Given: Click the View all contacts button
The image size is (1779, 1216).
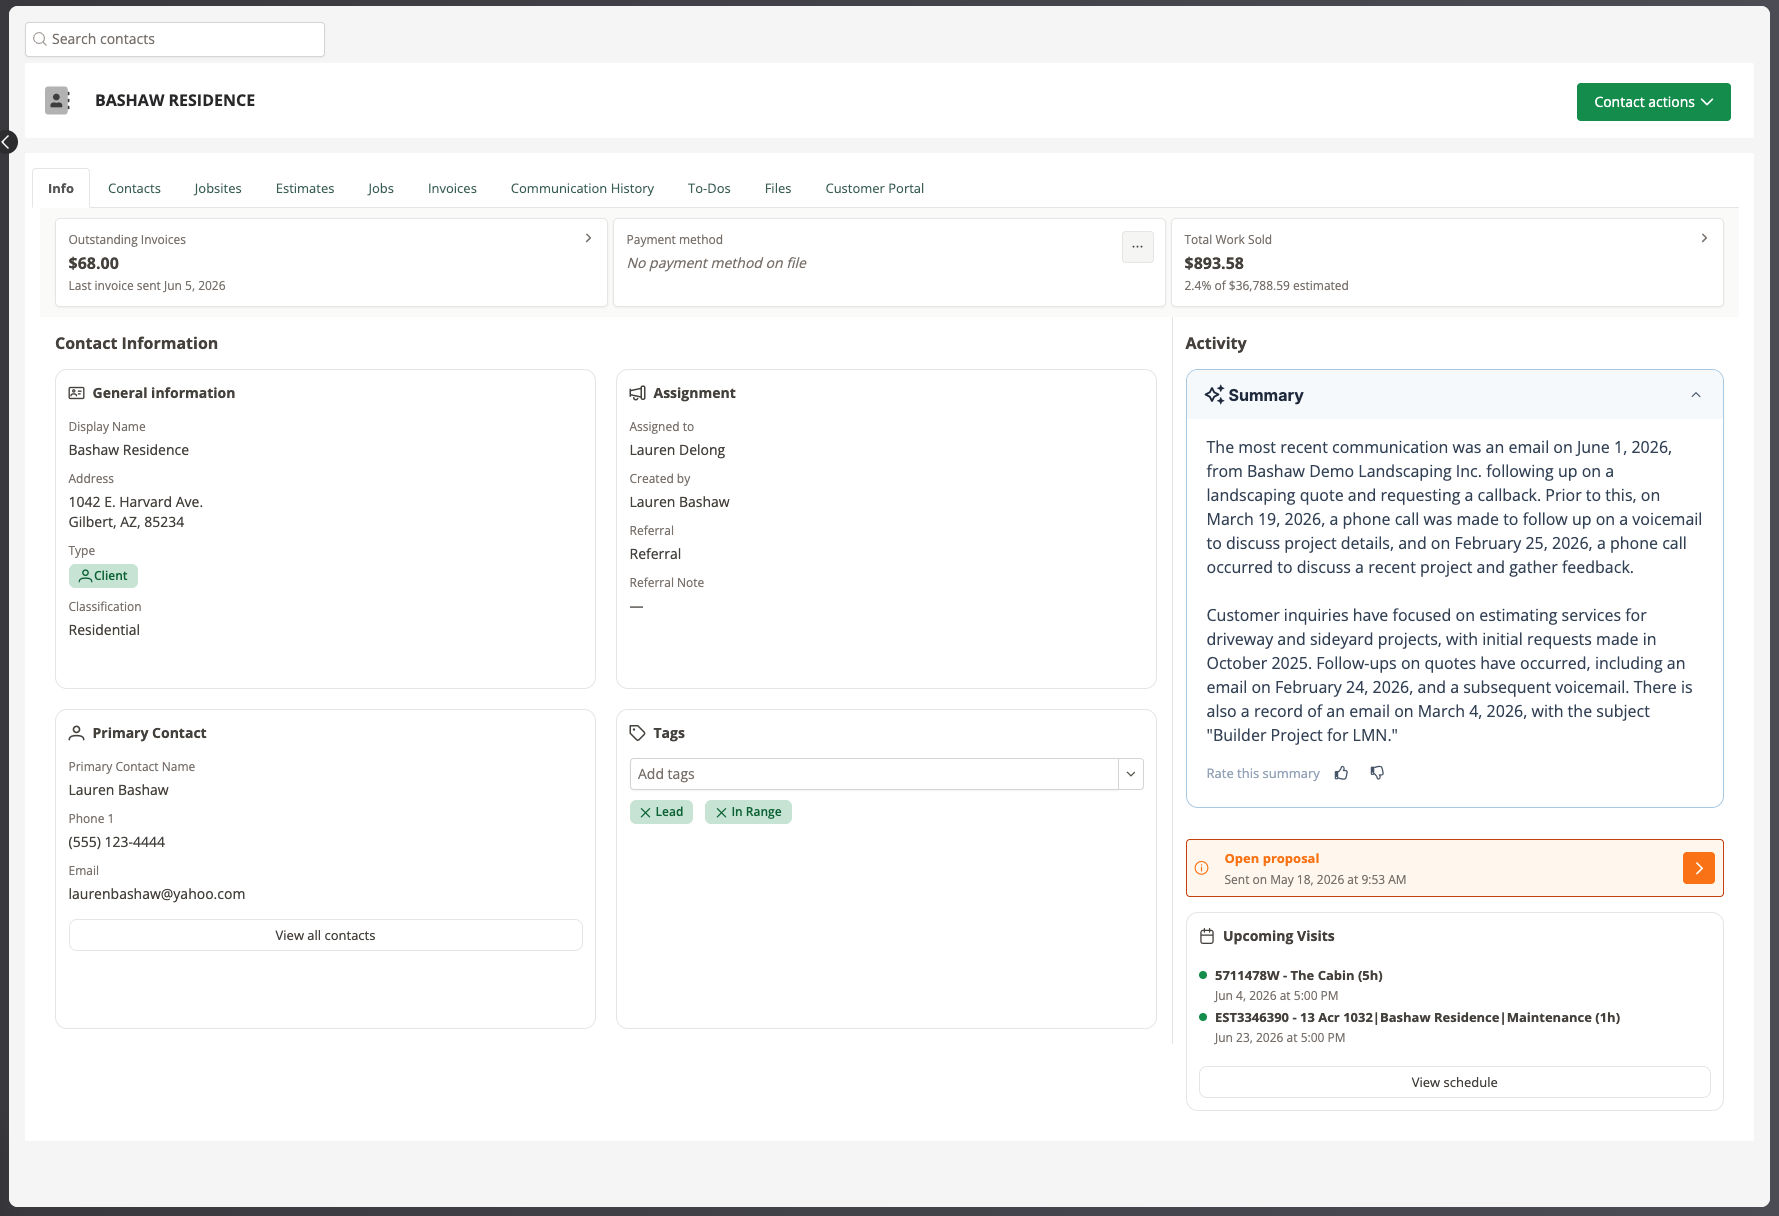Looking at the screenshot, I should point(325,935).
